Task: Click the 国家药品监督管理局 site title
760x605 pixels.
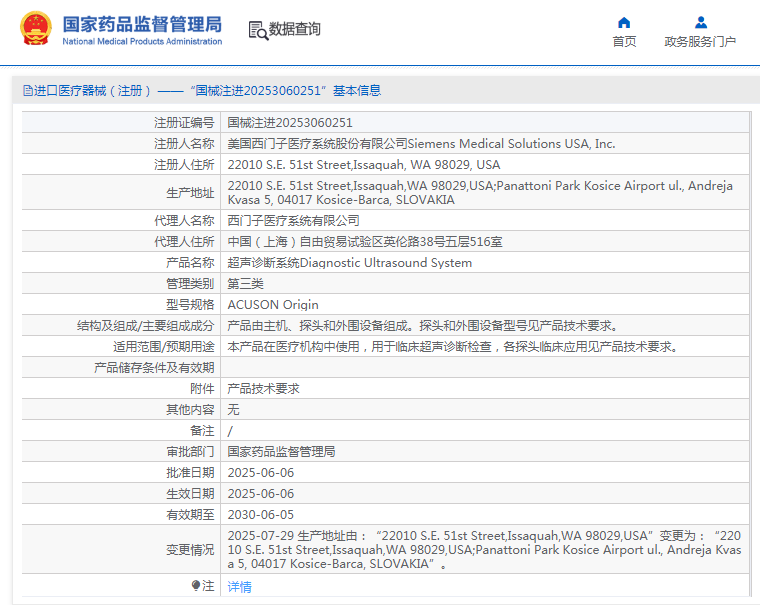Action: [142, 24]
